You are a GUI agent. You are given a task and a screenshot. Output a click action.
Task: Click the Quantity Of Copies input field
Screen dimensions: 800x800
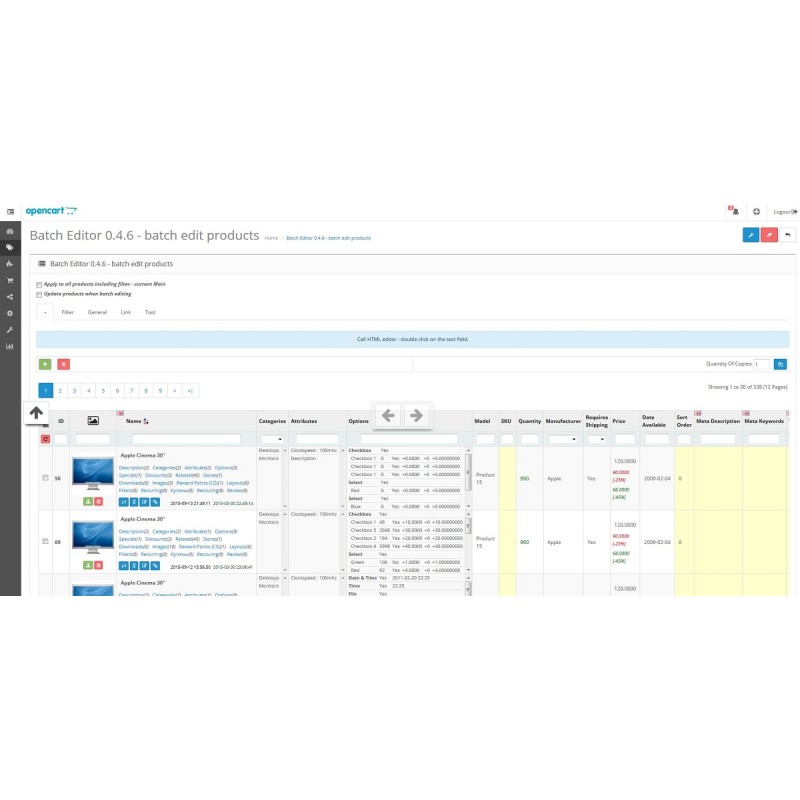click(x=761, y=365)
